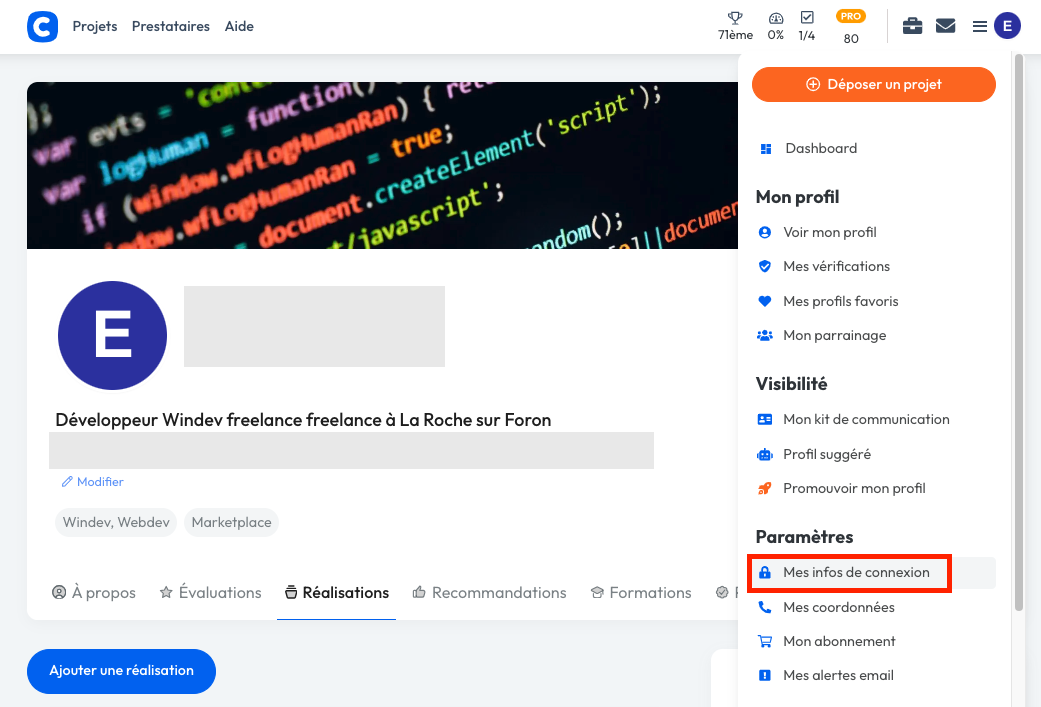Viewport: 1041px width, 707px height.
Task: Open Mes infos de connexion
Action: coord(856,573)
